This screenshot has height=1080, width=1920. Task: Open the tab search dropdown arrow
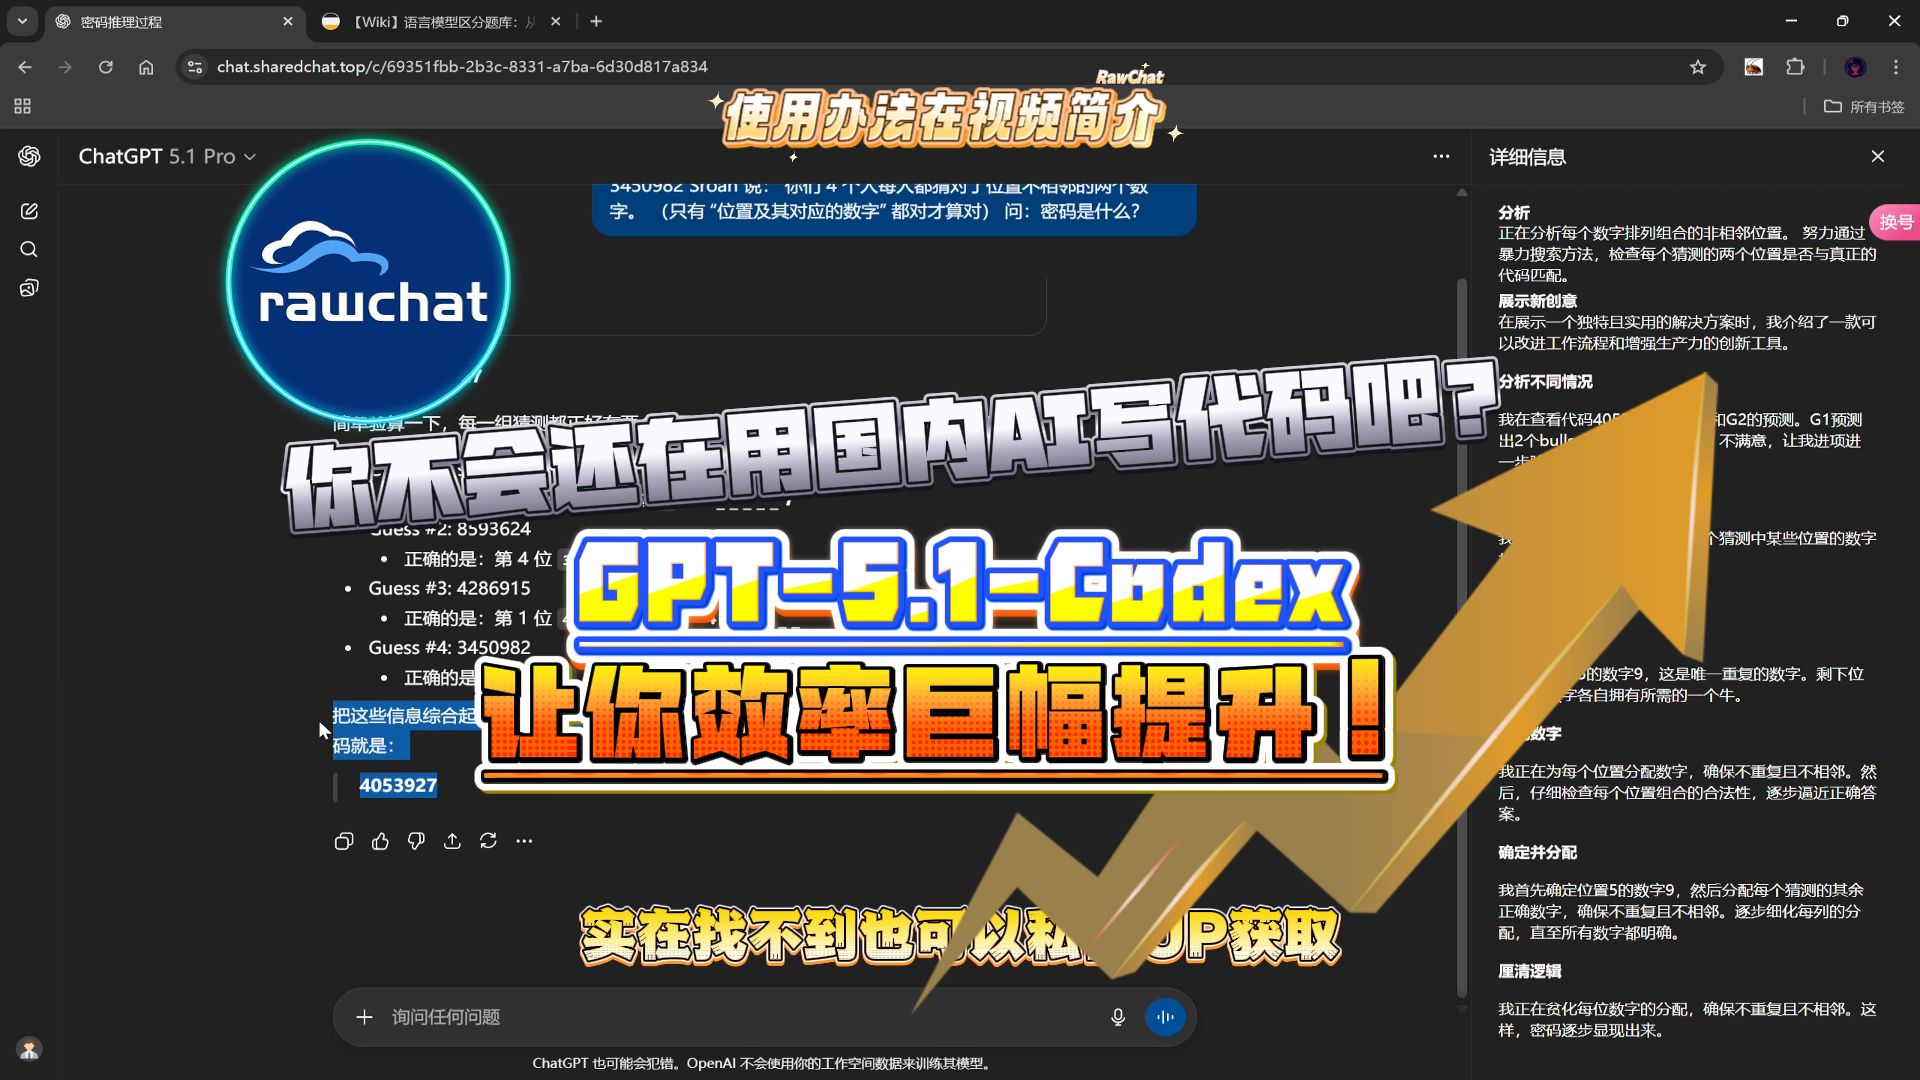click(x=22, y=21)
